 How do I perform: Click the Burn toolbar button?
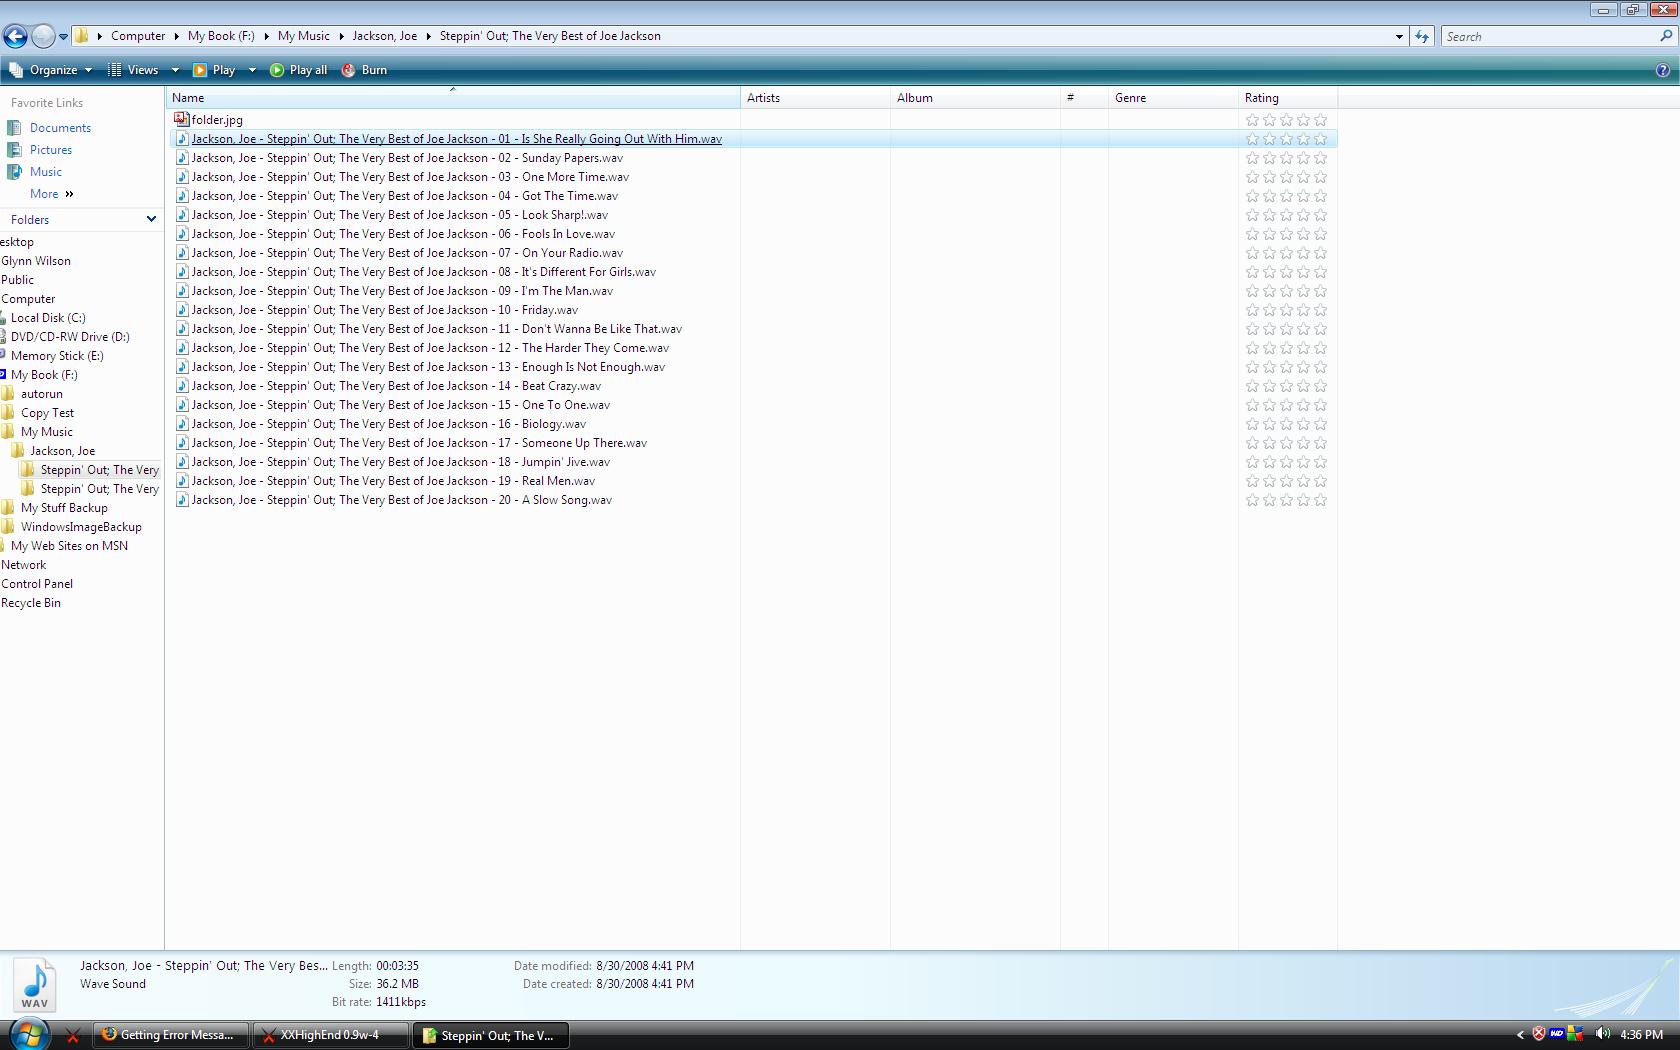(364, 70)
